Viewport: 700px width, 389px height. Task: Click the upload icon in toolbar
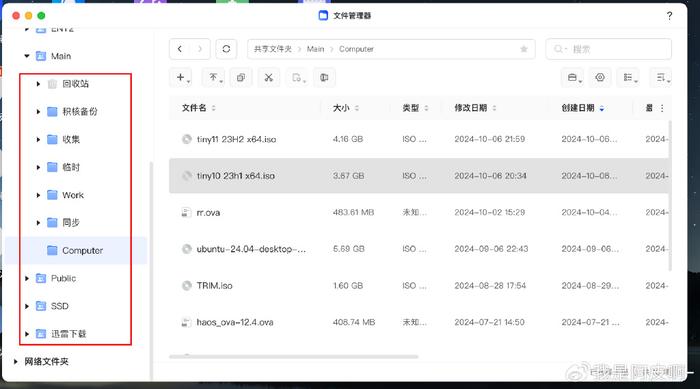(x=213, y=78)
